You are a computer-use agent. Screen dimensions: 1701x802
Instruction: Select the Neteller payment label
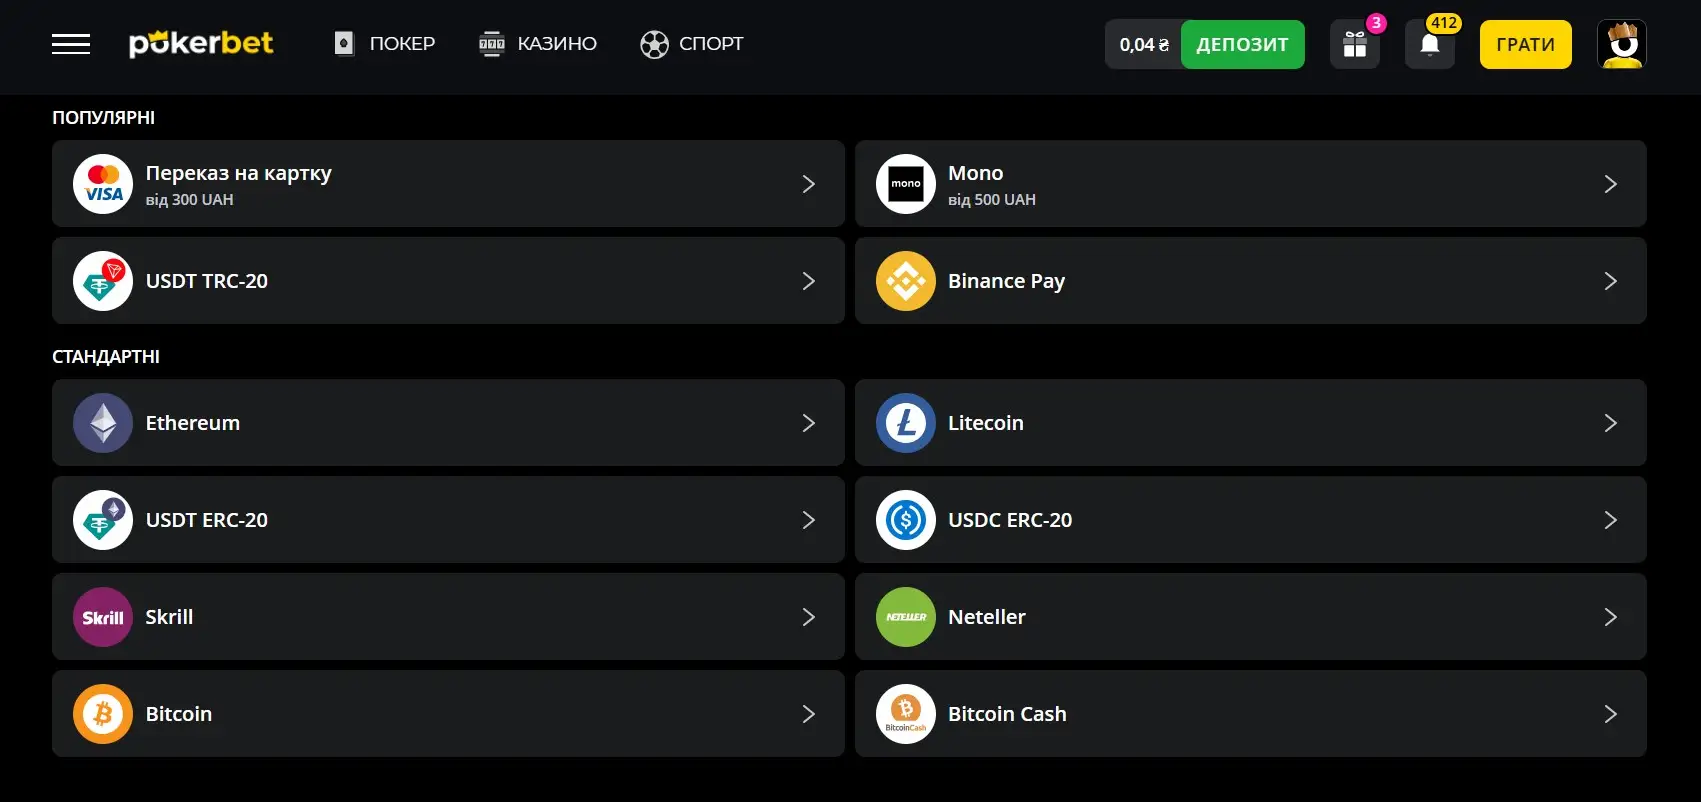(x=987, y=617)
